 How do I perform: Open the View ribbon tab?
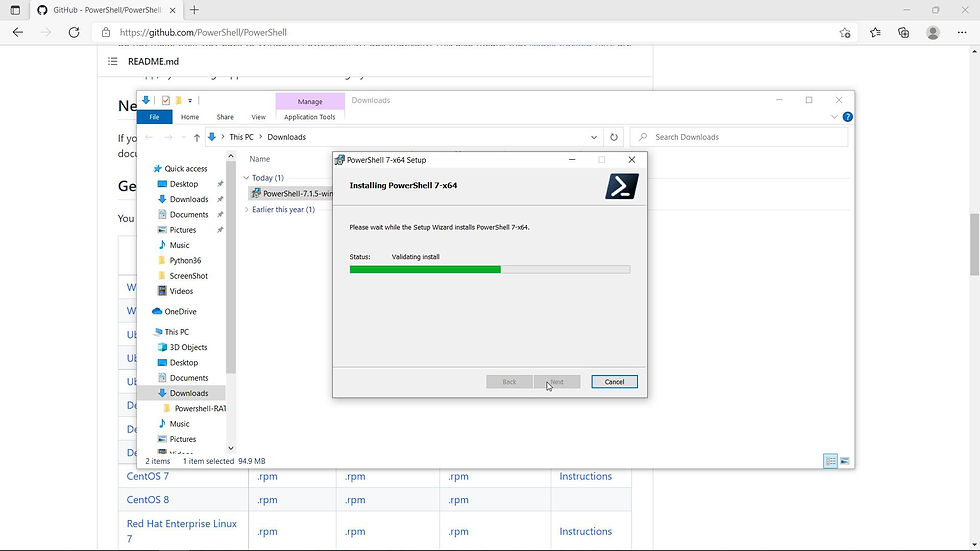258,117
